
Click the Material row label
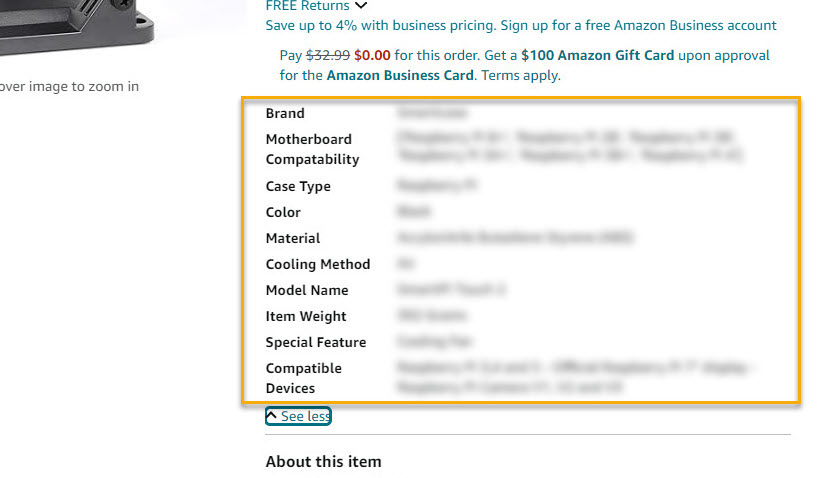tap(293, 238)
